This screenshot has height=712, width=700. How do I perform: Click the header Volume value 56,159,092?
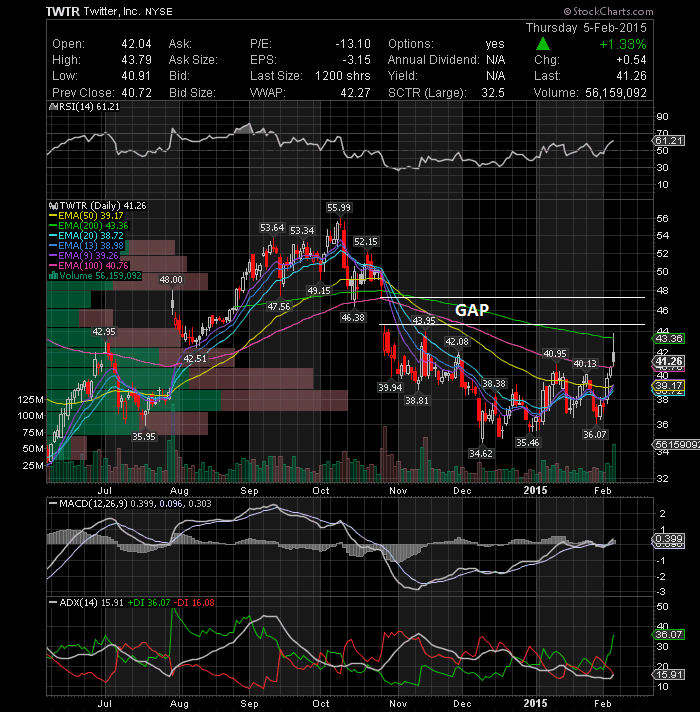616,93
